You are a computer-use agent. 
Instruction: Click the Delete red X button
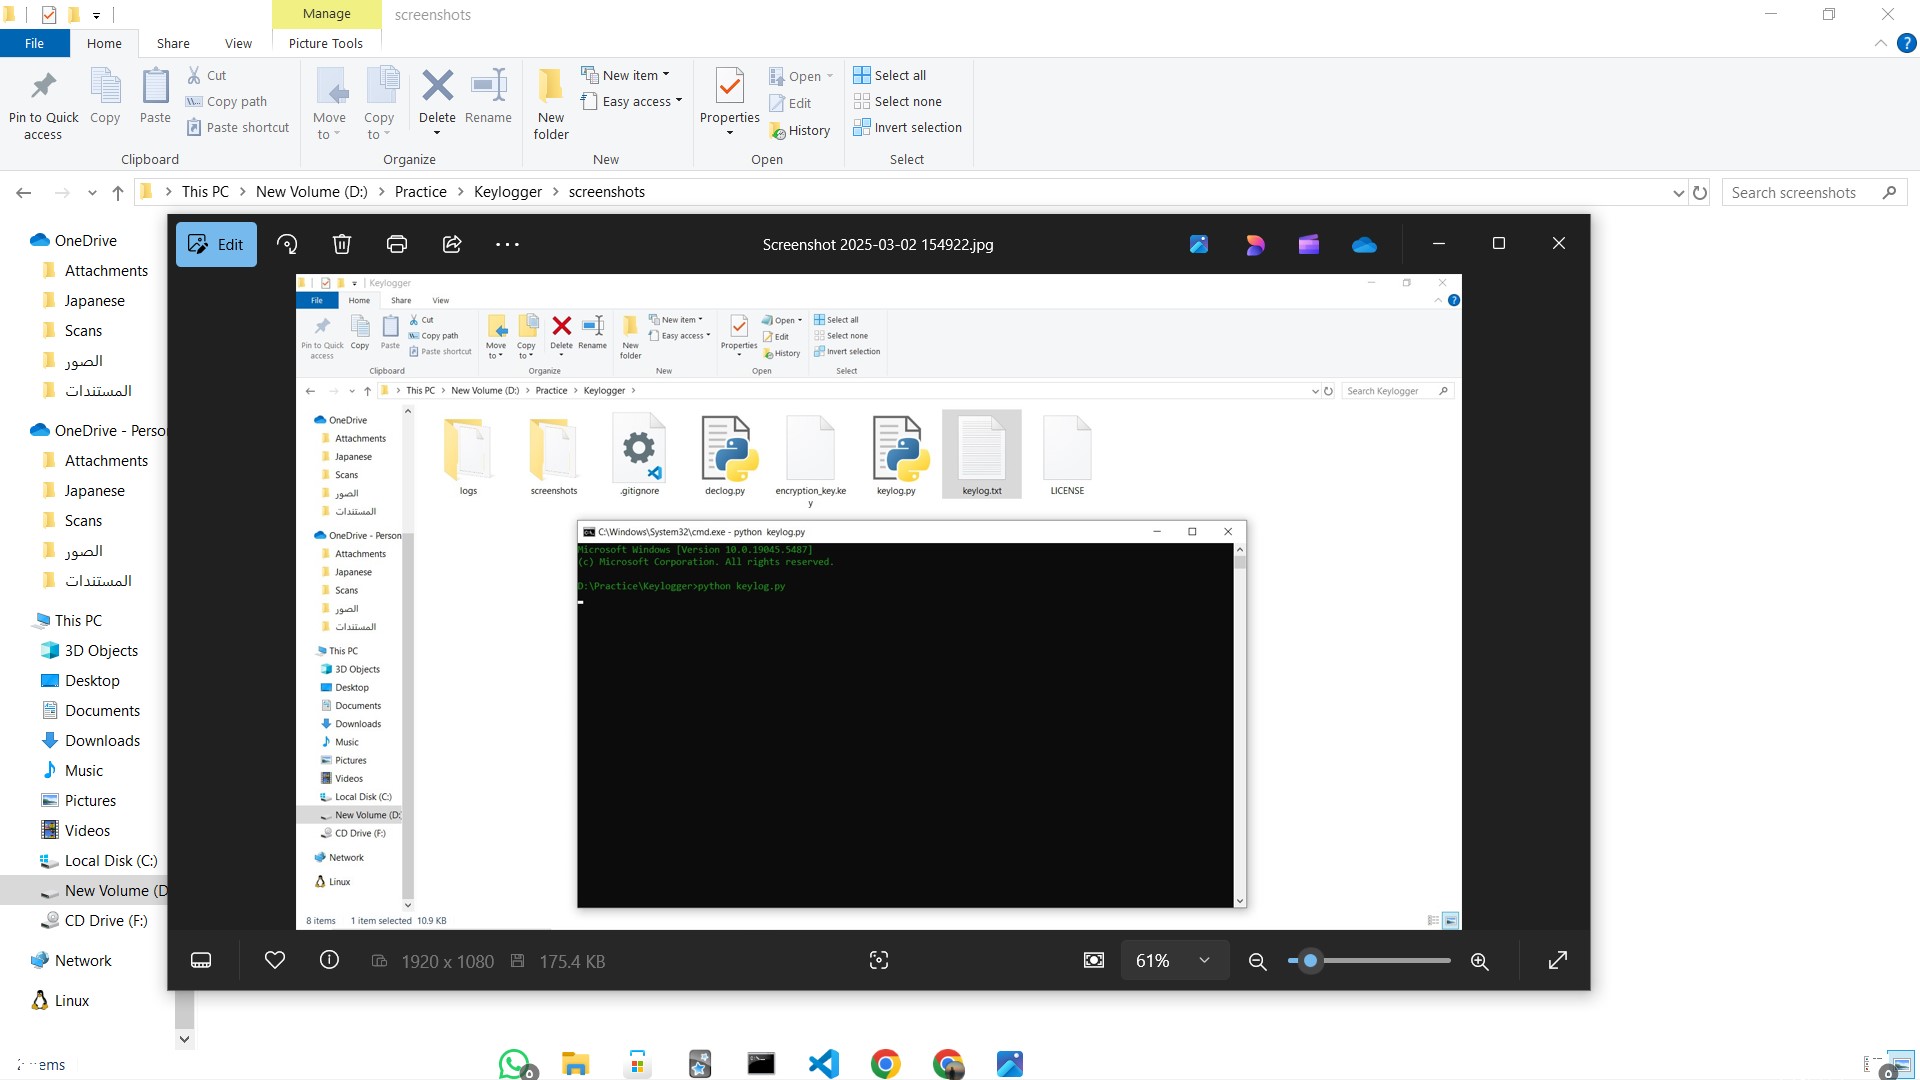click(437, 100)
